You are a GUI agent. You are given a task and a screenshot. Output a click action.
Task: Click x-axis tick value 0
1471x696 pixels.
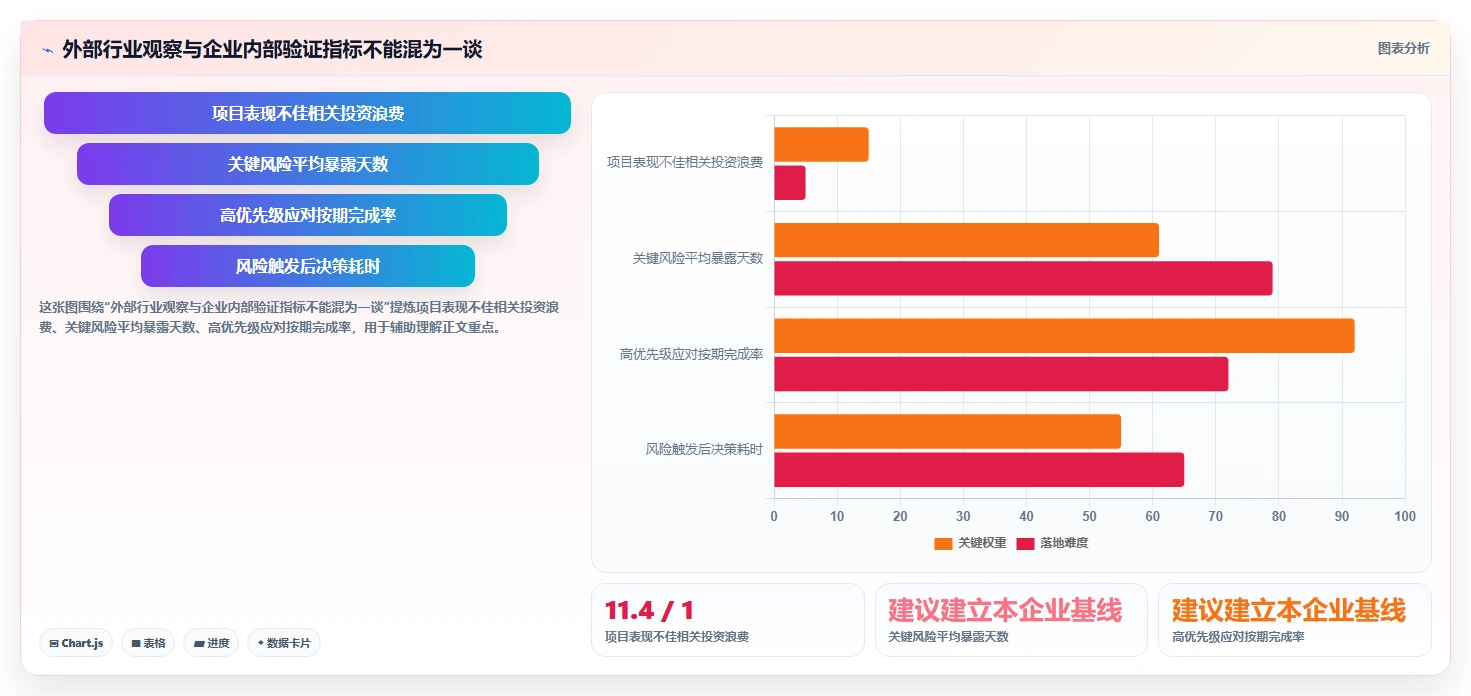[x=774, y=516]
